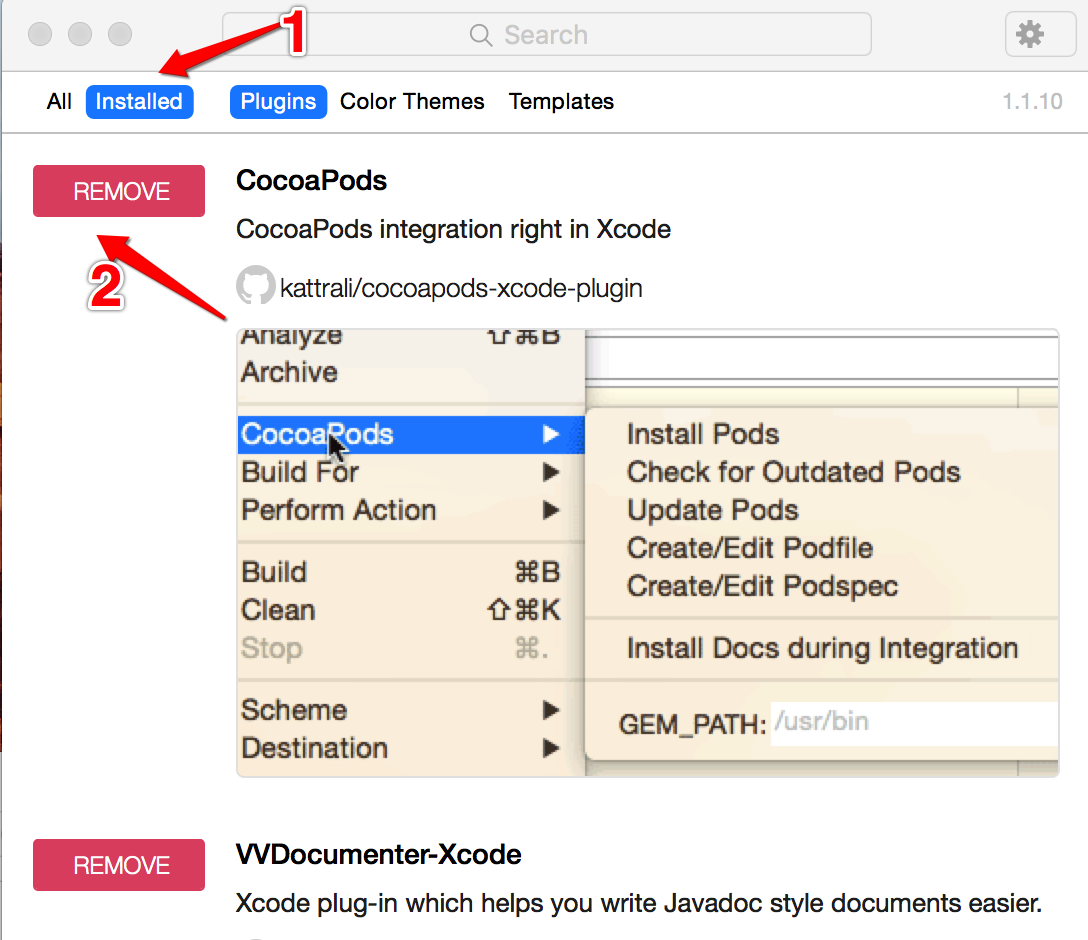Image resolution: width=1088 pixels, height=940 pixels.
Task: Expand the CocoaPods submenu arrow
Action: [x=550, y=435]
